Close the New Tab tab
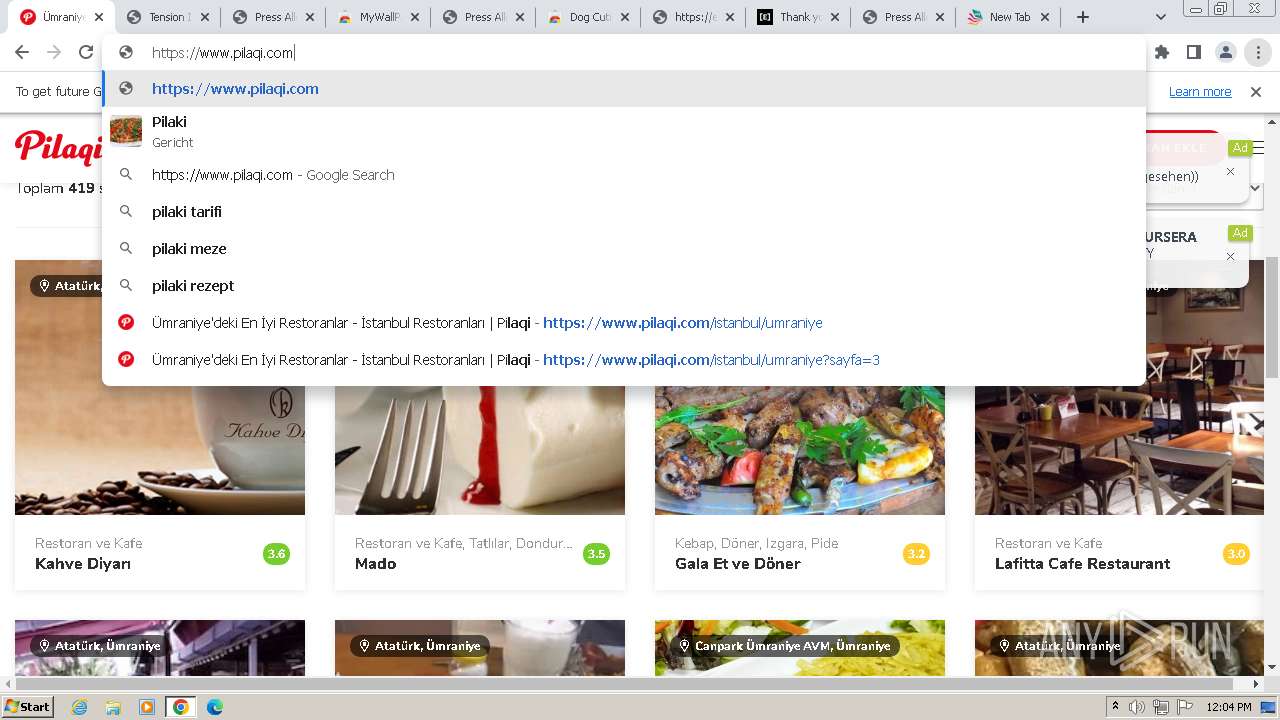Image resolution: width=1280 pixels, height=720 pixels. (1044, 17)
